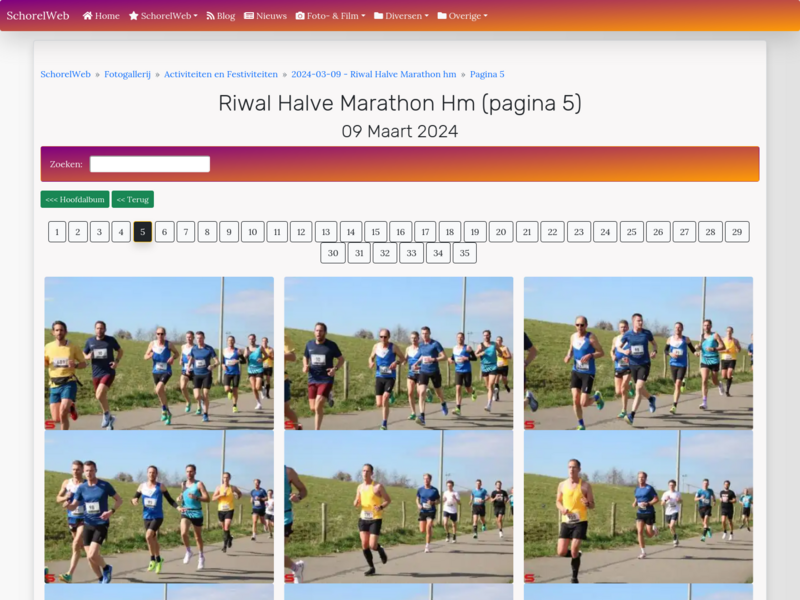
Task: Go to gallery page 23
Action: click(579, 232)
